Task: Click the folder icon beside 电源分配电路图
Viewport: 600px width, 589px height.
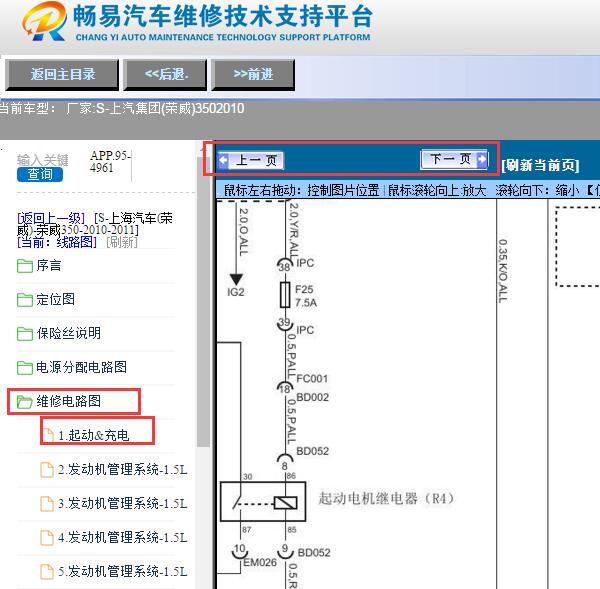Action: [x=24, y=368]
